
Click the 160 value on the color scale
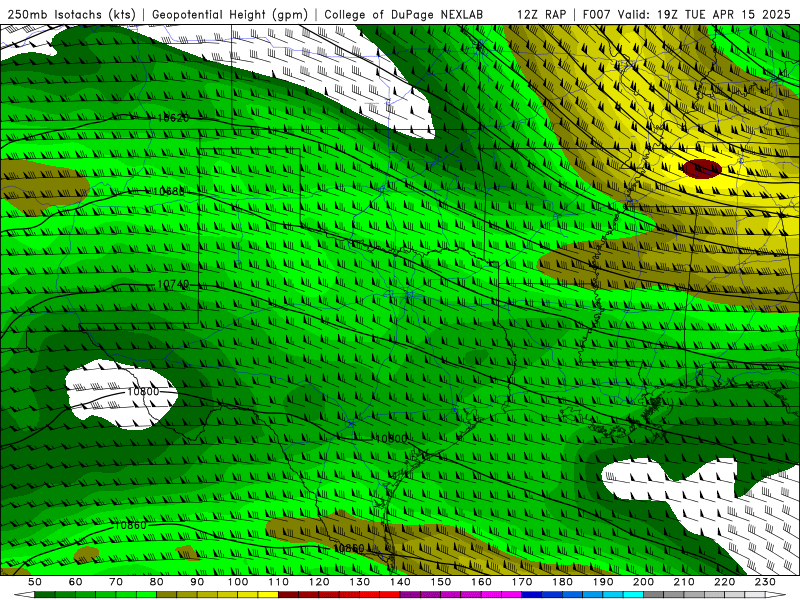point(481,582)
